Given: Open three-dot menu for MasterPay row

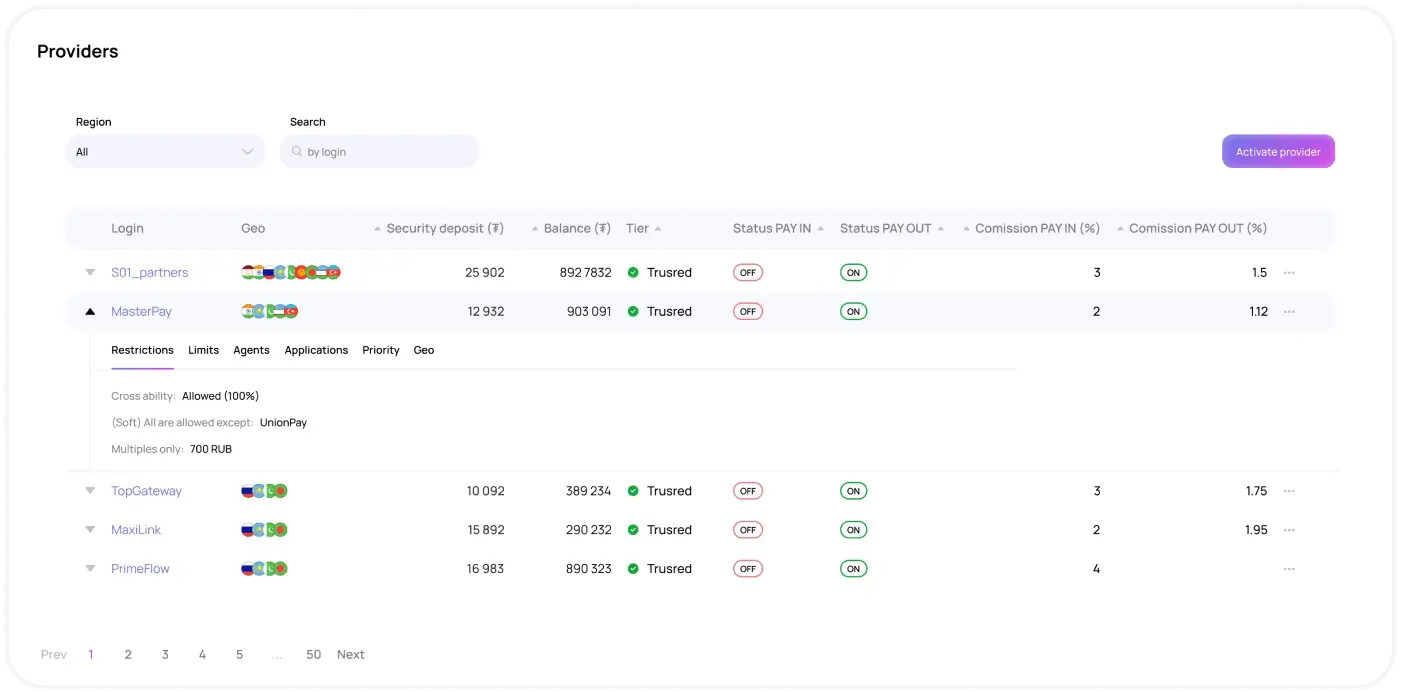Looking at the screenshot, I should click(x=1289, y=311).
